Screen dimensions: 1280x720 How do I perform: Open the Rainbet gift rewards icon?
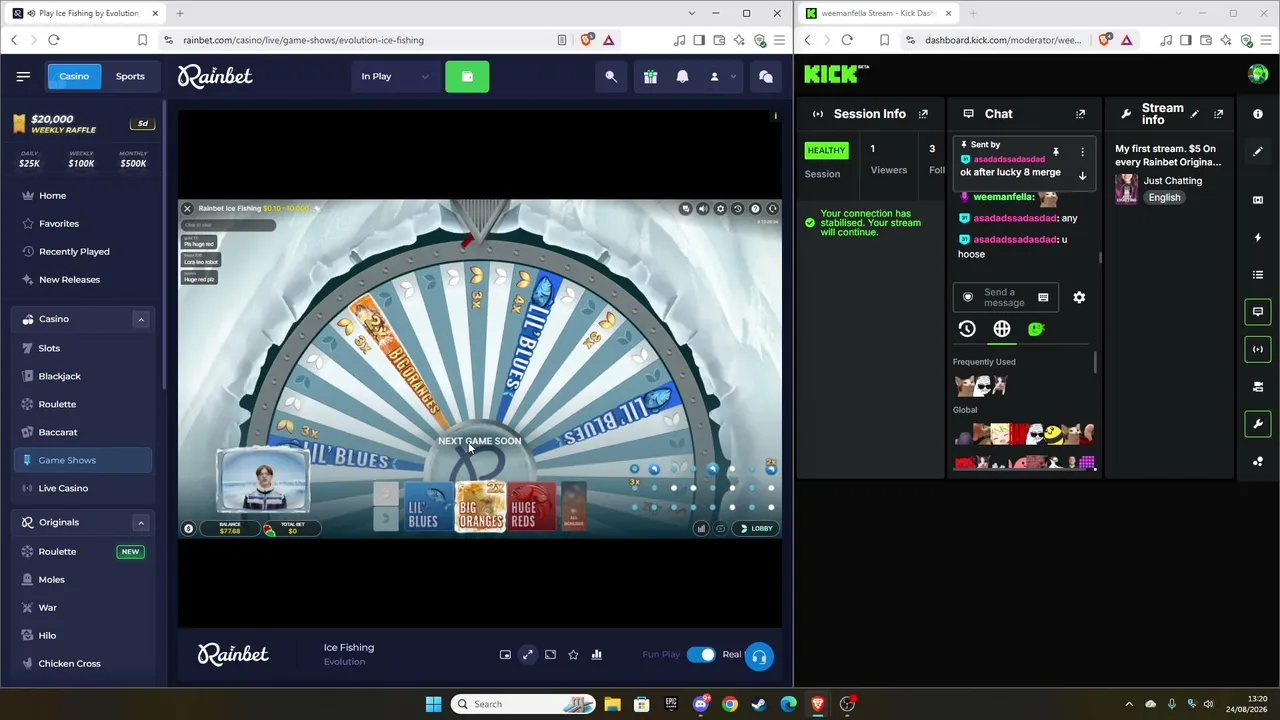pos(651,76)
